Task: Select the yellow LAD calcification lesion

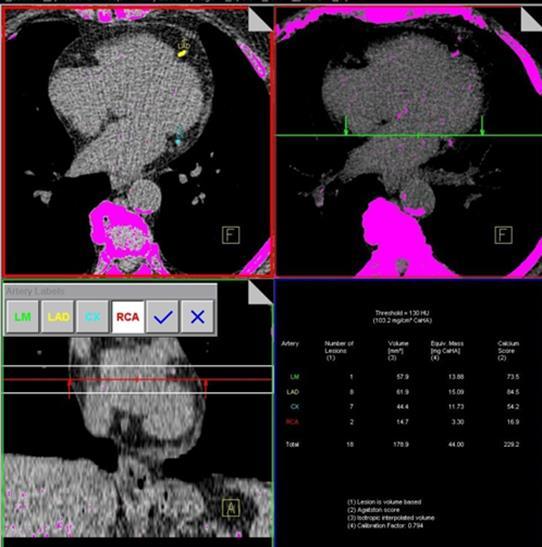Action: click(x=182, y=54)
